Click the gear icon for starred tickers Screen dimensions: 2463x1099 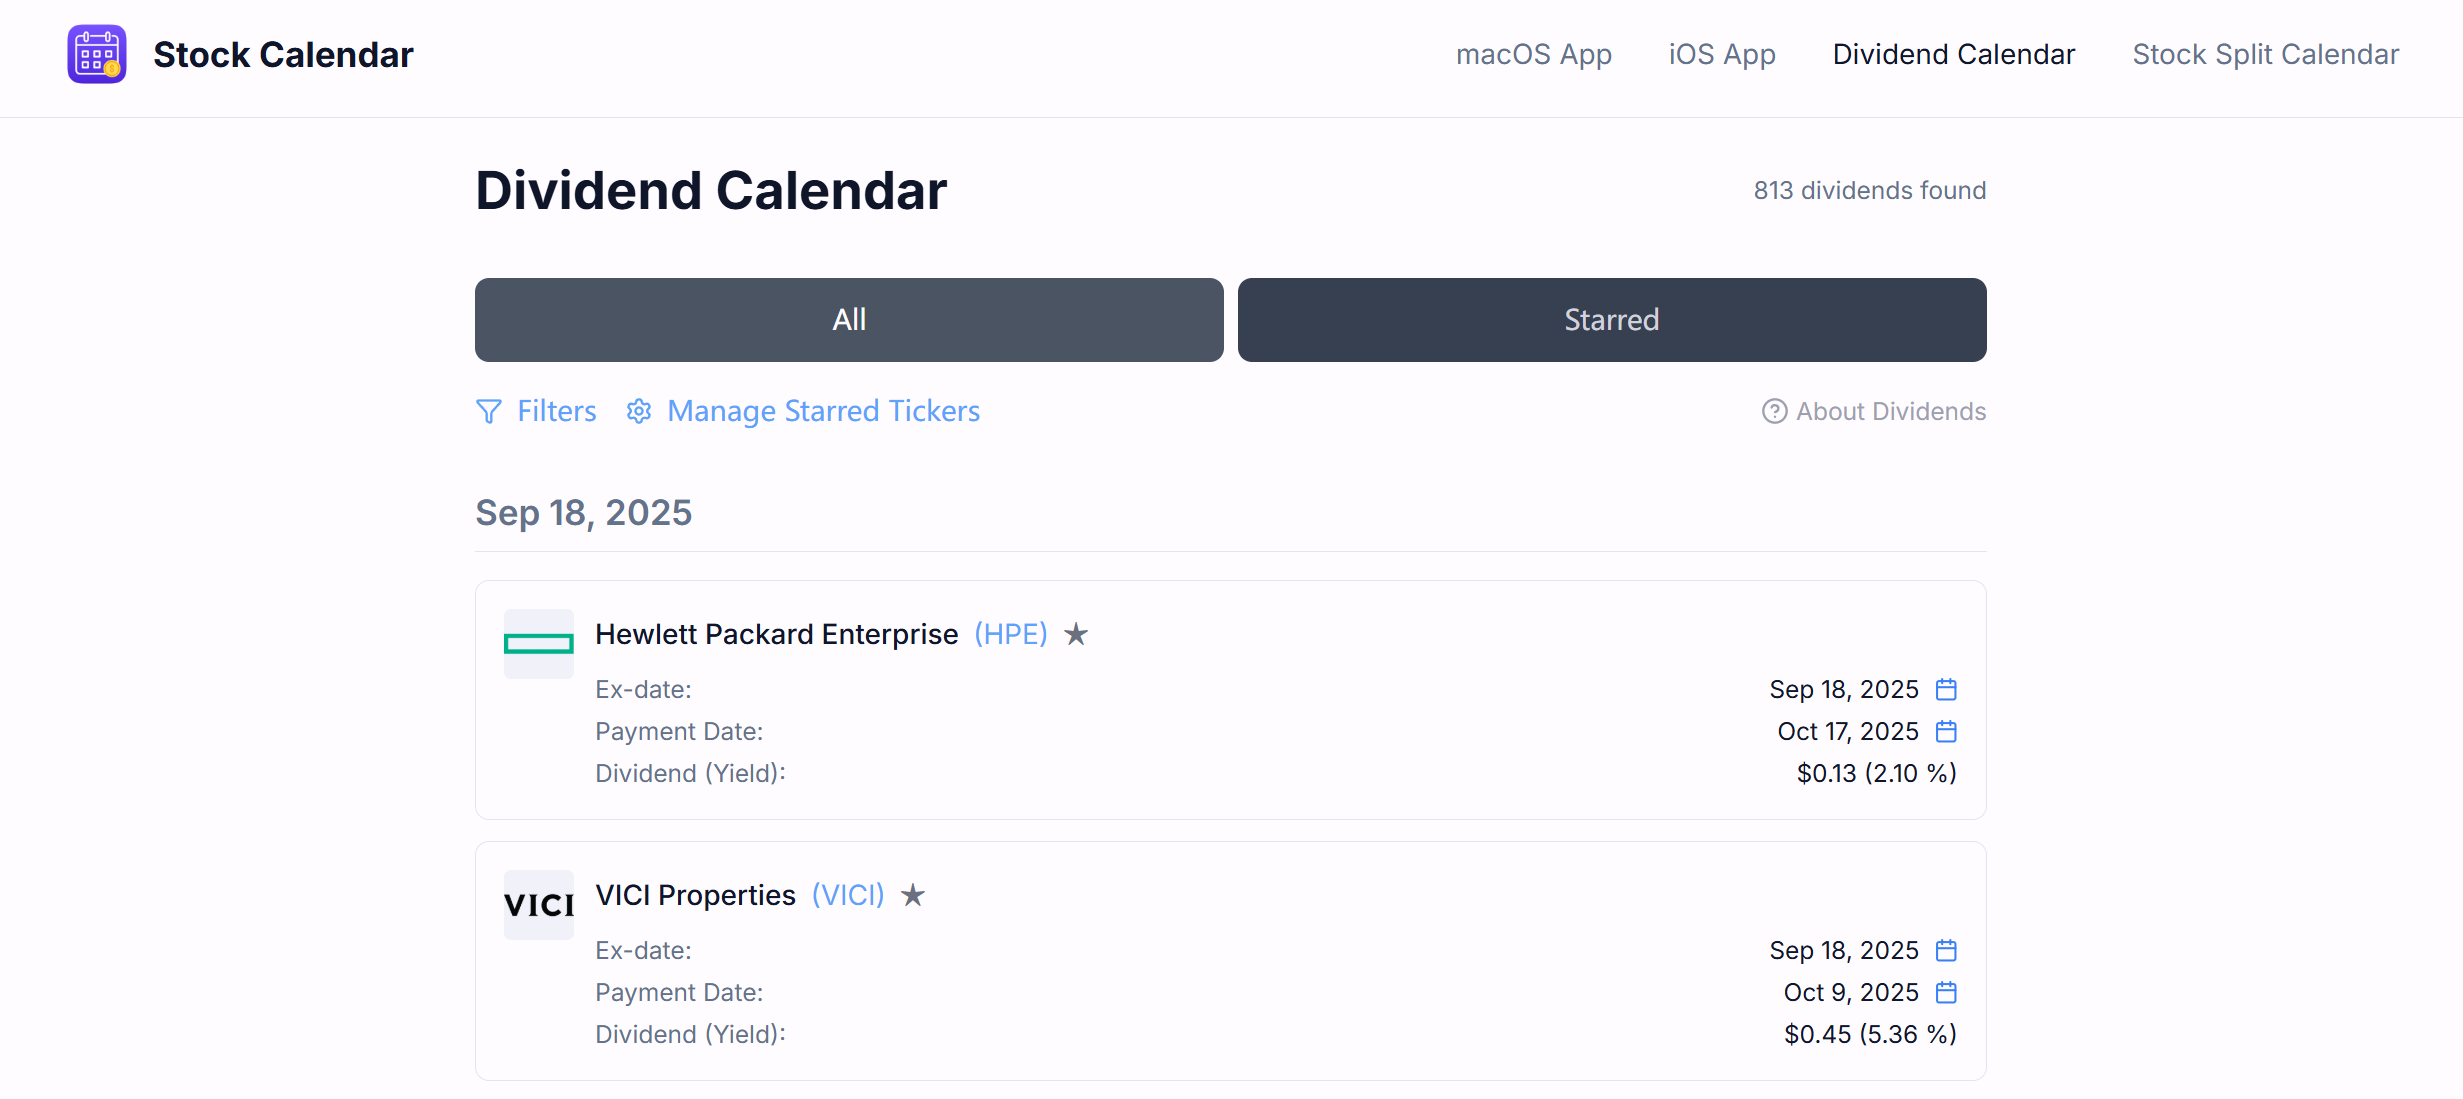[639, 411]
